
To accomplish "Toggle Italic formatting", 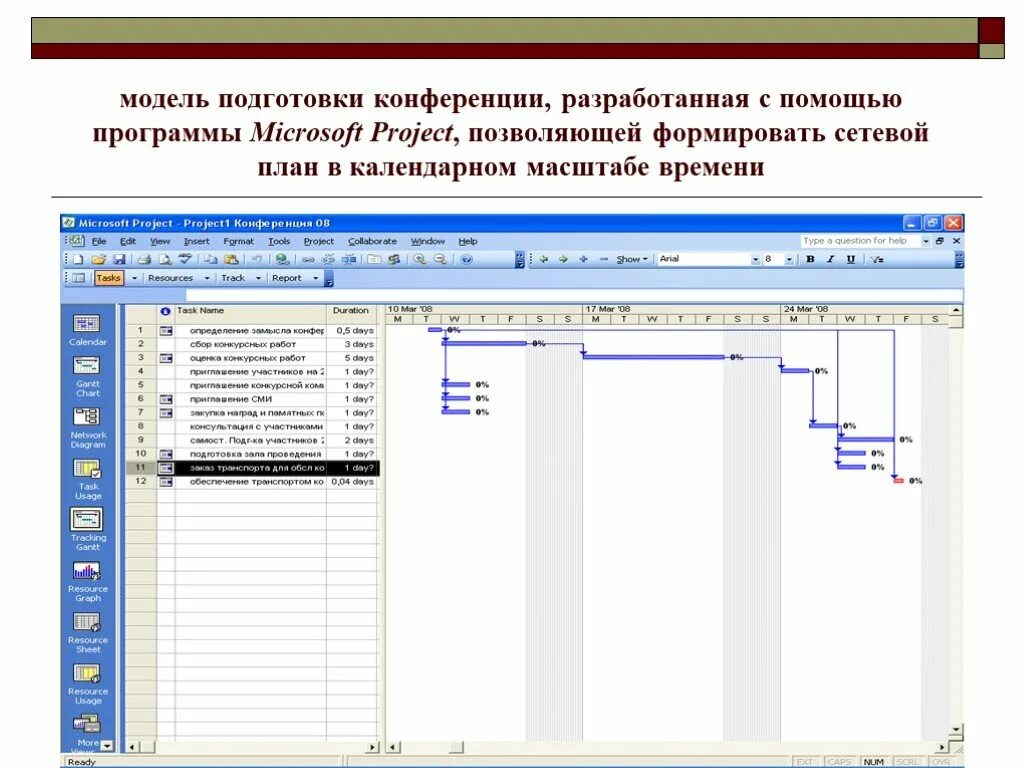I will (x=831, y=259).
